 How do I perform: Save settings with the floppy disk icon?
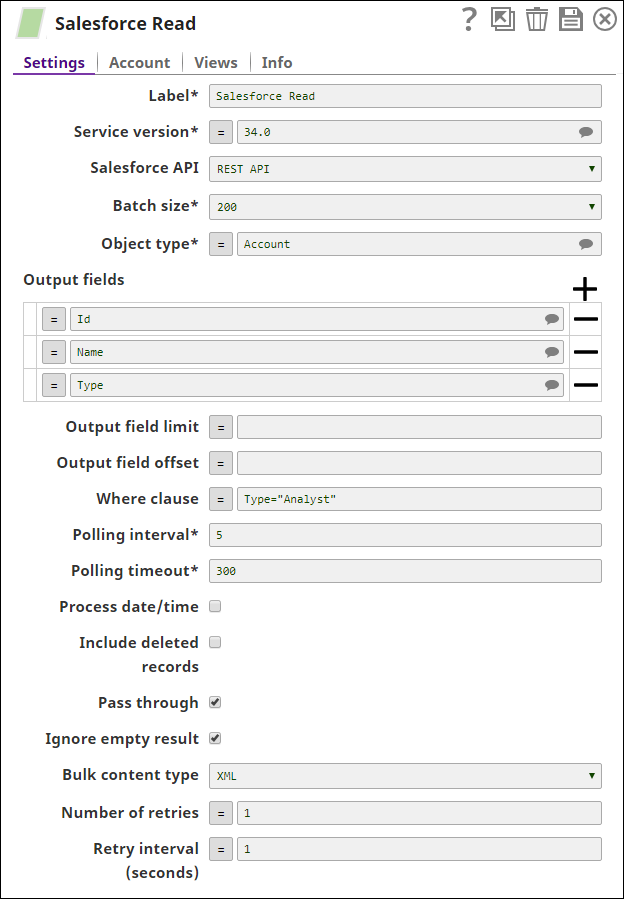(571, 20)
